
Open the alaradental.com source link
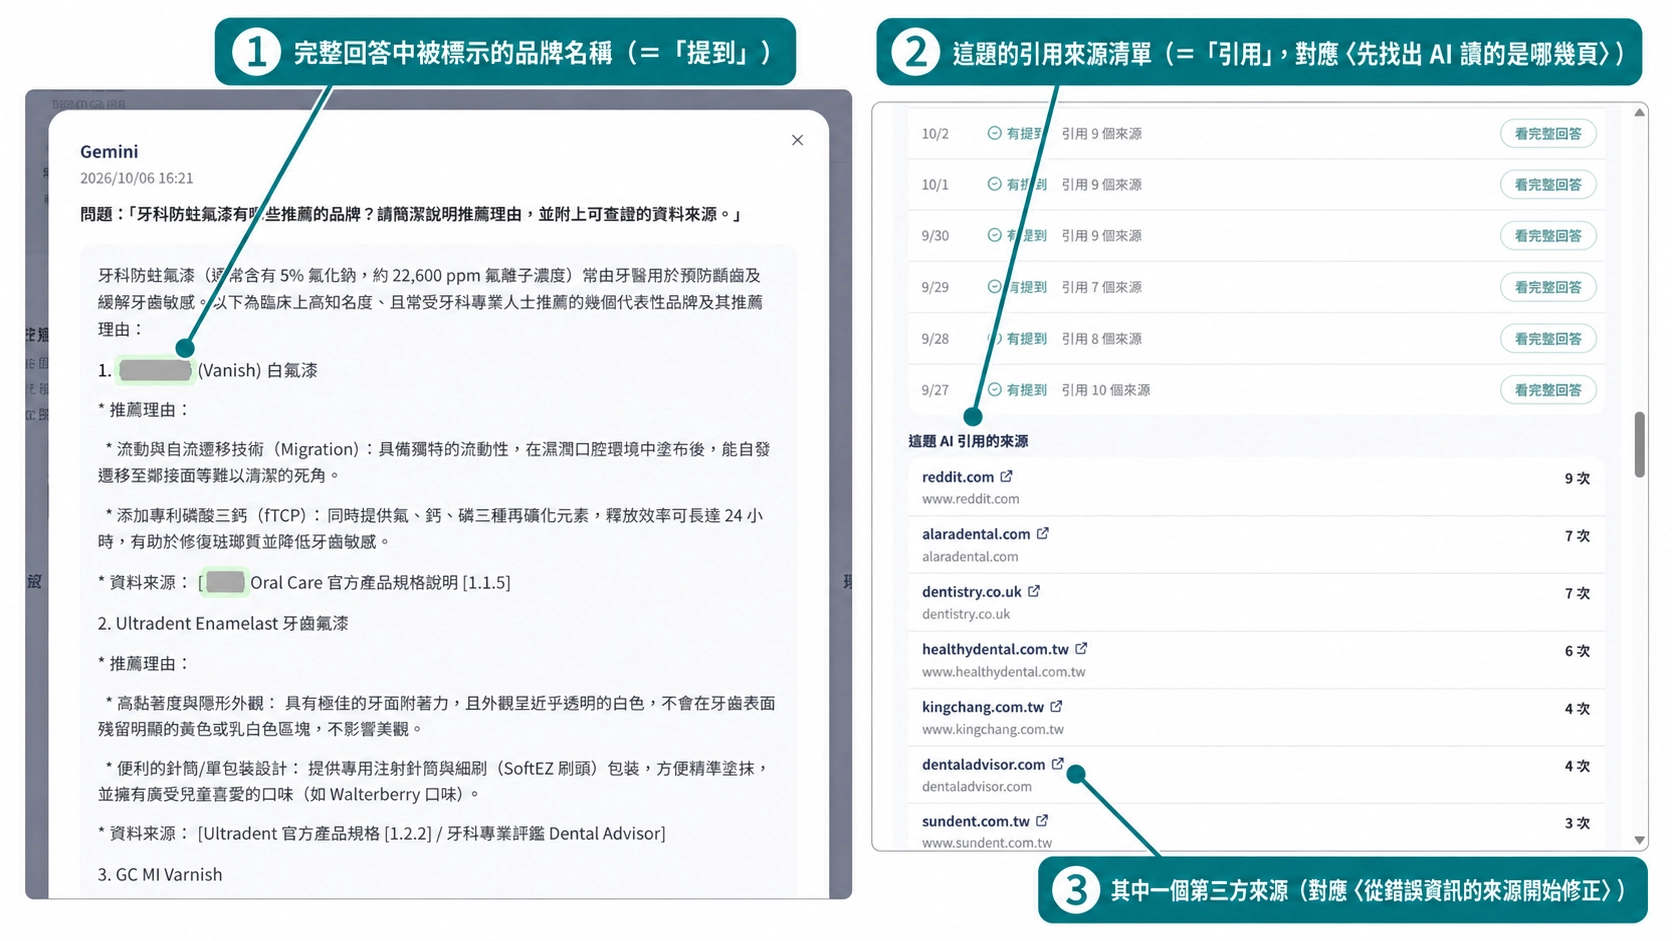976,534
